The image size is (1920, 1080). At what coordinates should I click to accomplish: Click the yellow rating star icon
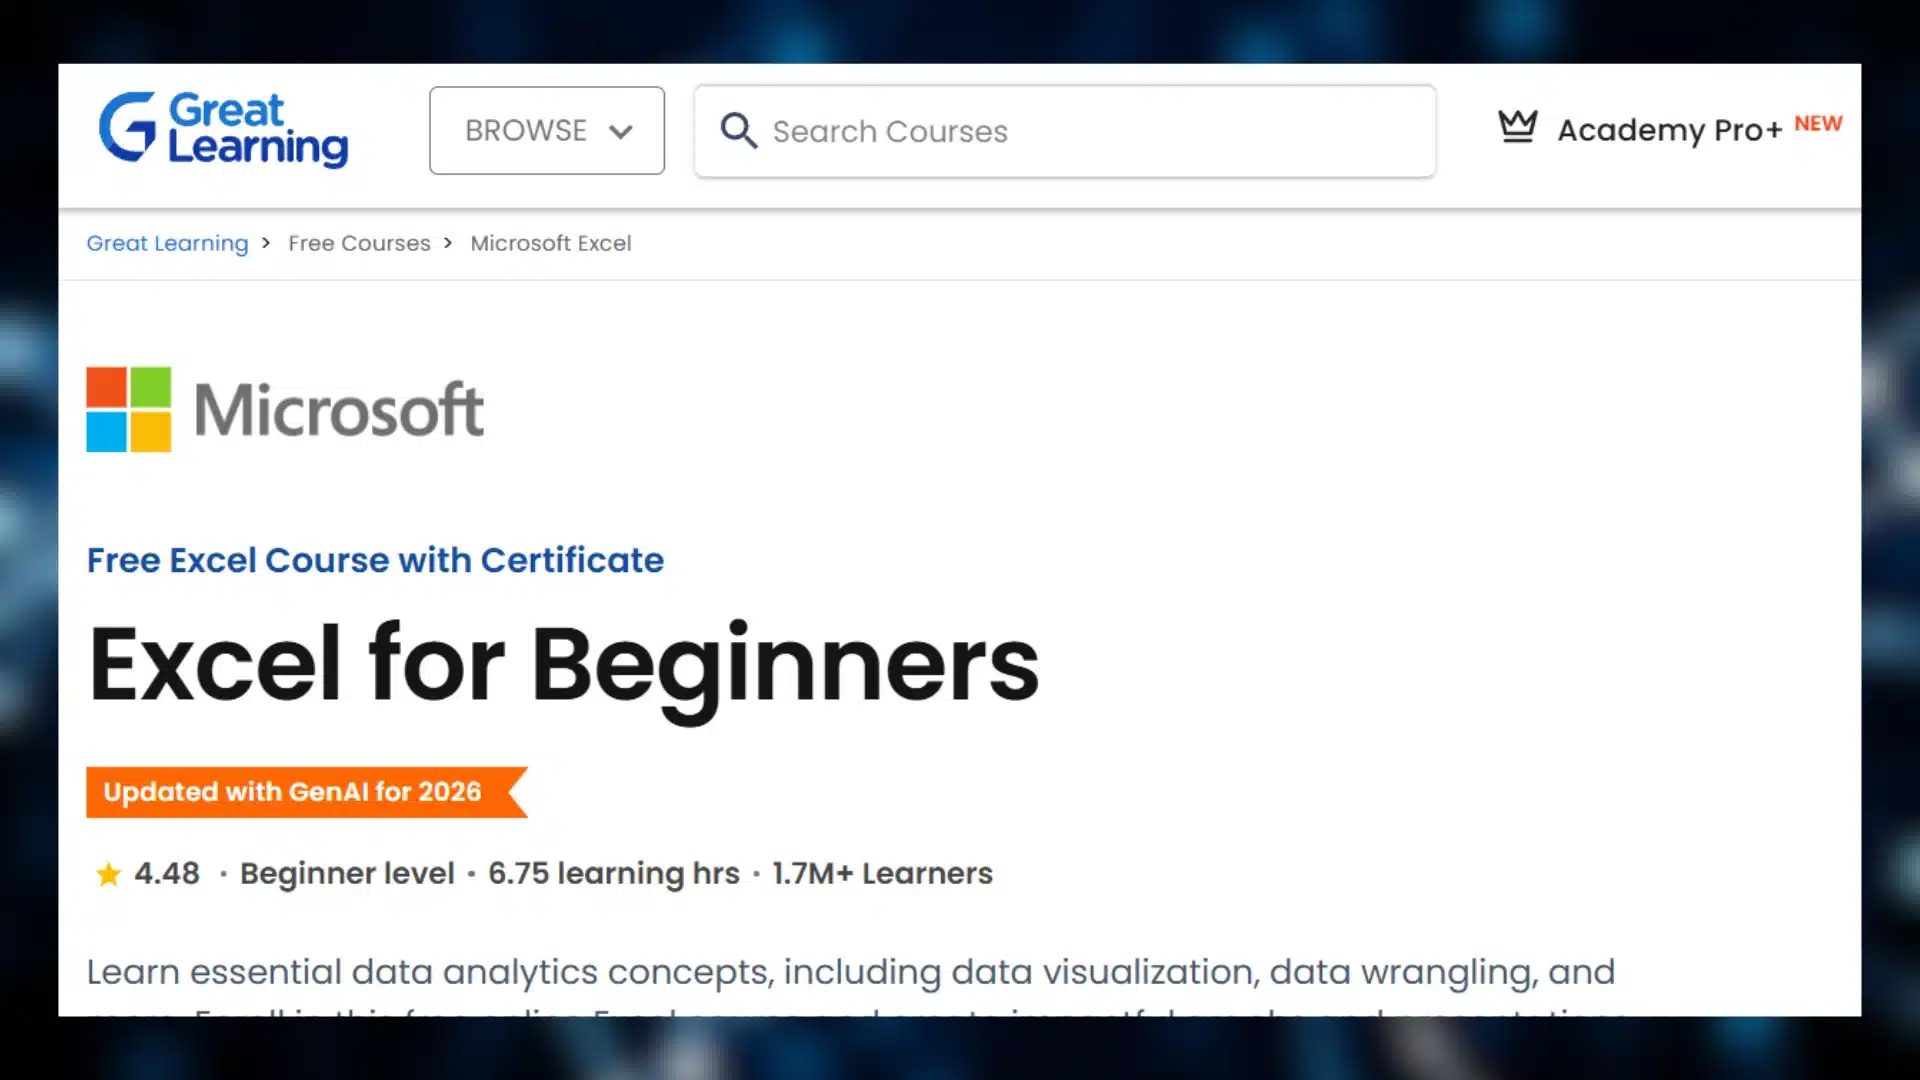coord(108,874)
